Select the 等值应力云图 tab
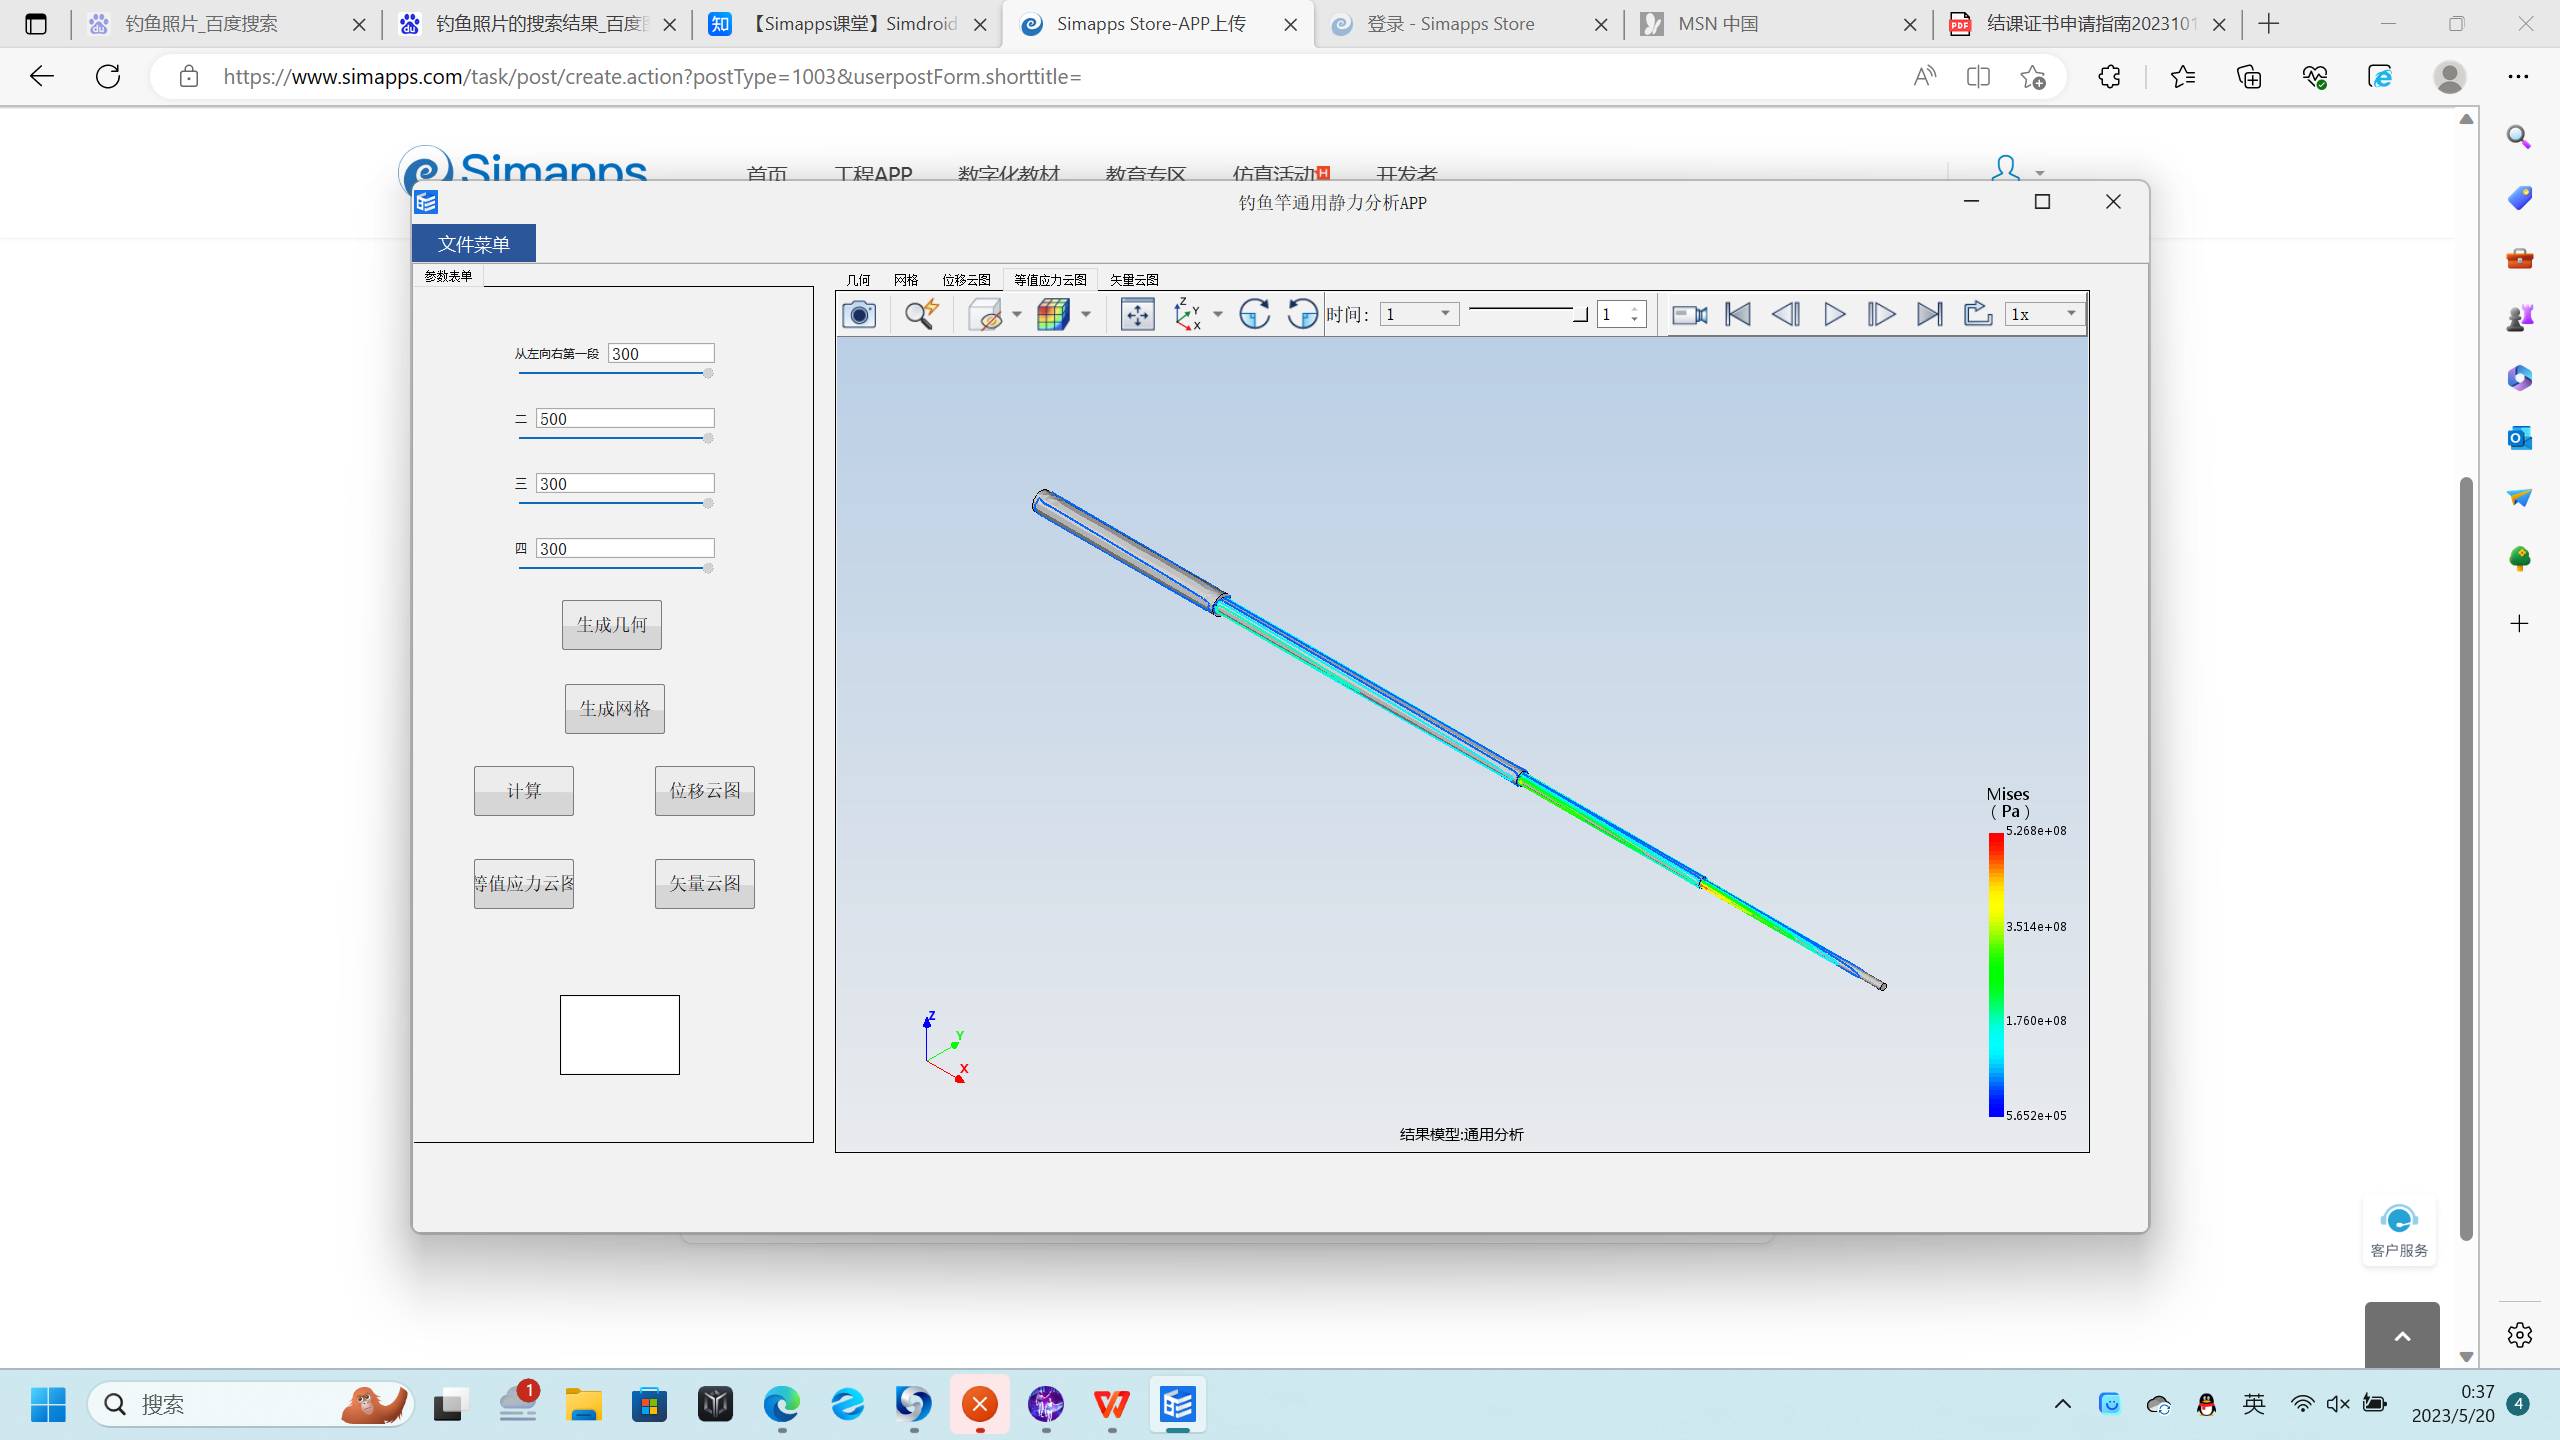The image size is (2560, 1440). [1050, 280]
